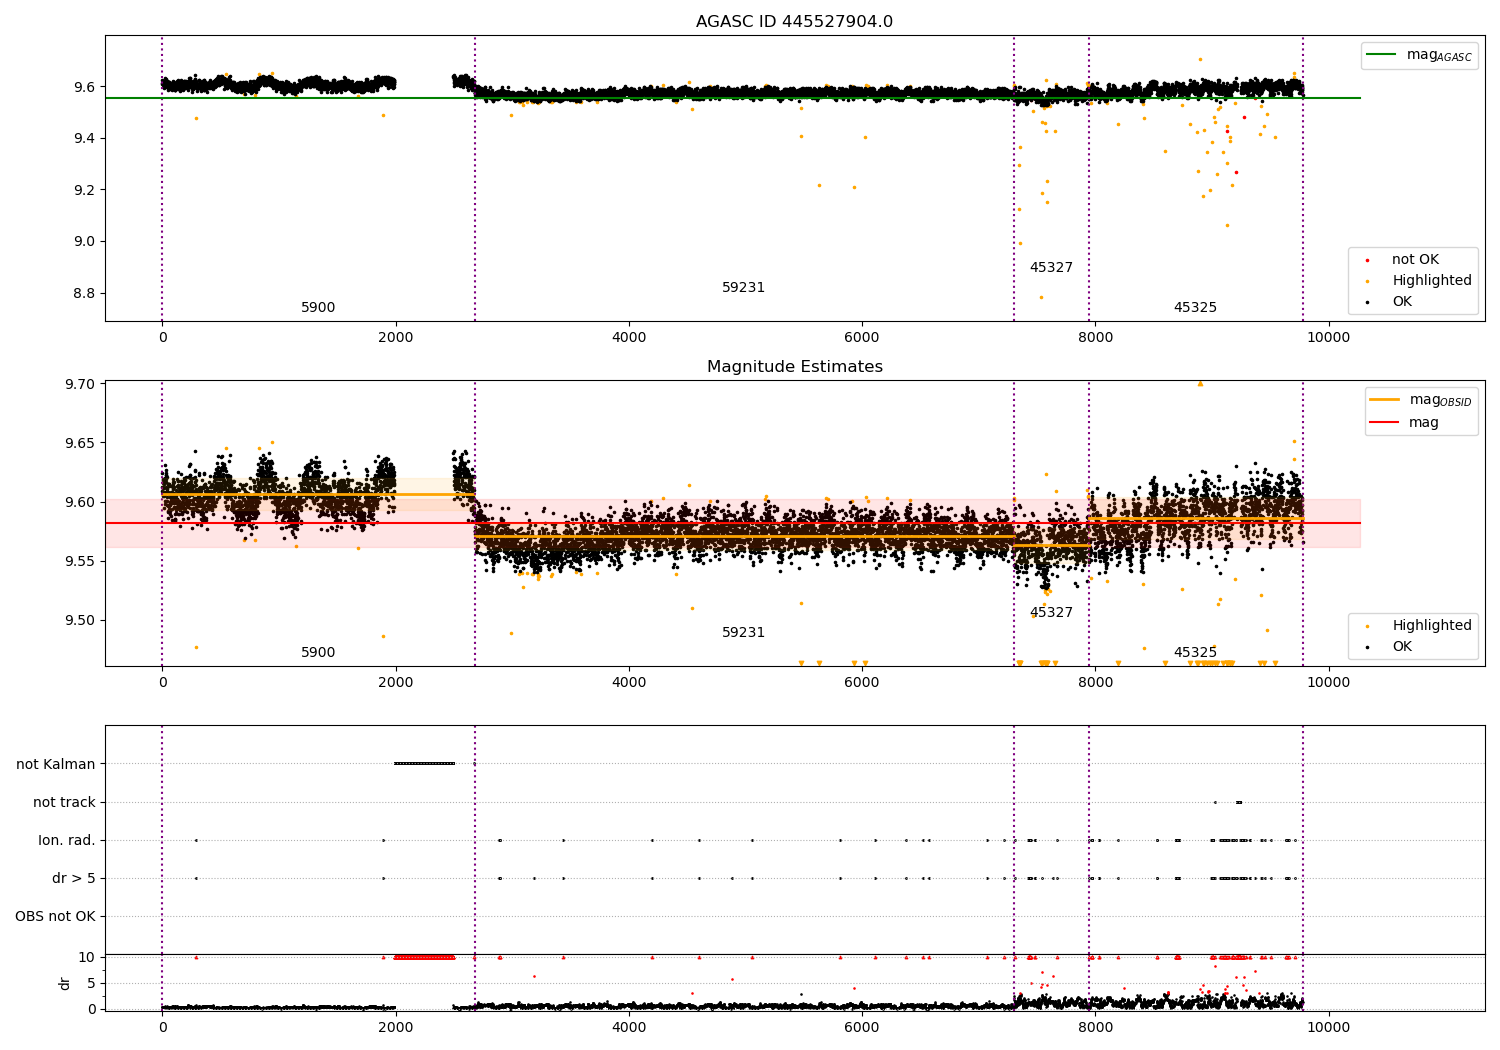Click the '5900' obsid label in top plot
Image resolution: width=1500 pixels, height=1050 pixels.
318,307
